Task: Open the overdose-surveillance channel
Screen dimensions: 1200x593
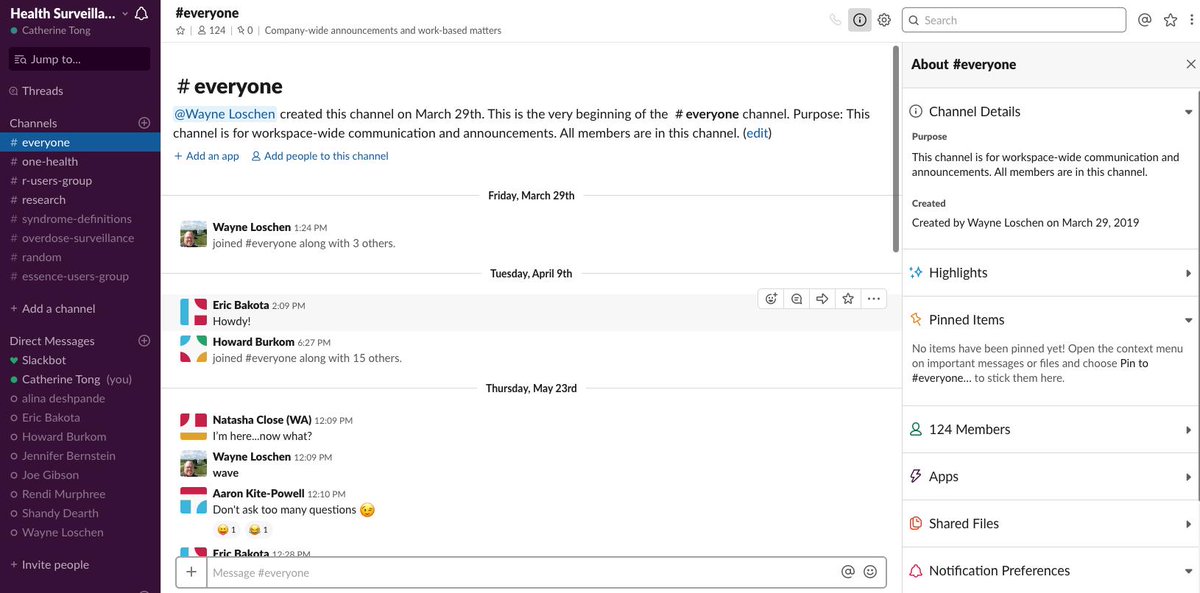Action: click(x=80, y=238)
